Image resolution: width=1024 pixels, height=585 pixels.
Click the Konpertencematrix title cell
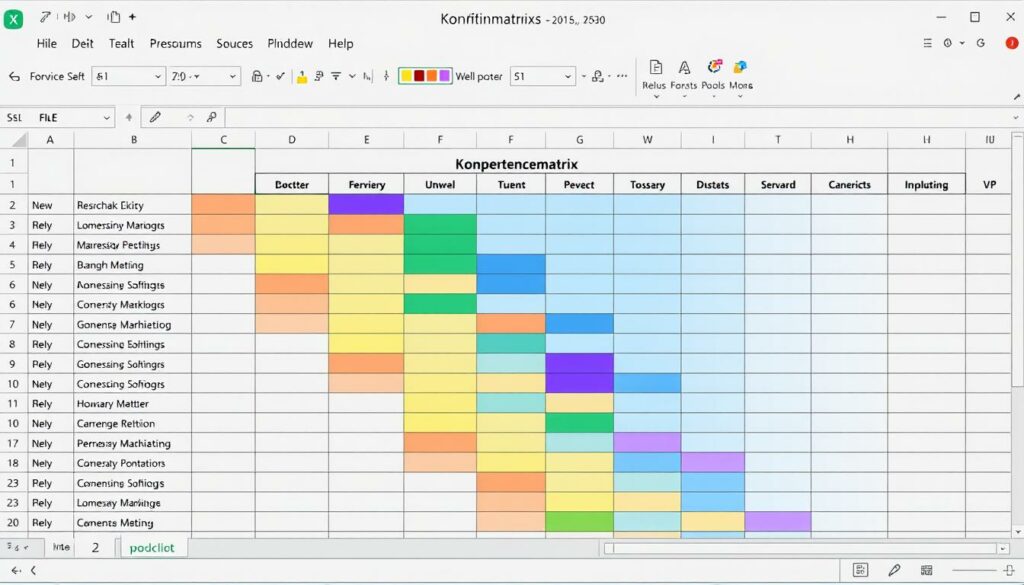(516, 163)
